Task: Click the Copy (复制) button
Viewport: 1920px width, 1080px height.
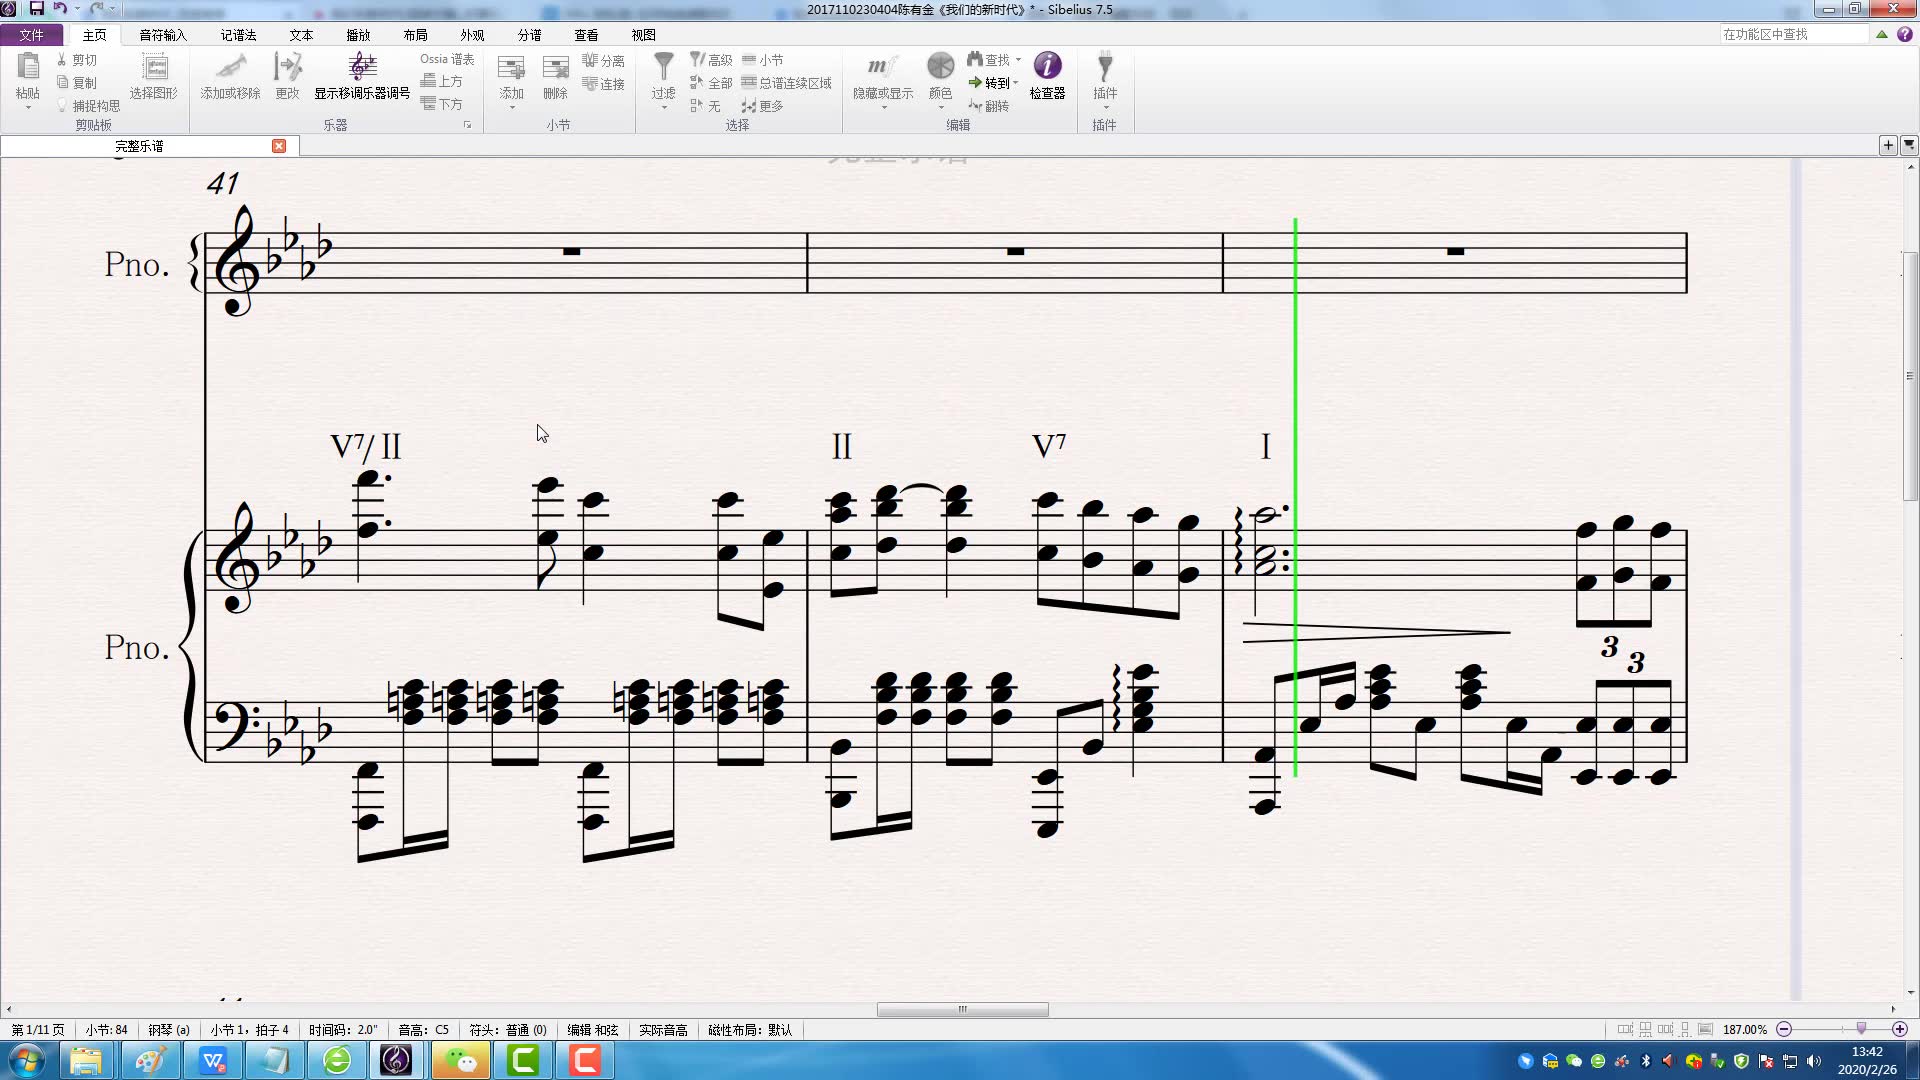Action: point(77,83)
